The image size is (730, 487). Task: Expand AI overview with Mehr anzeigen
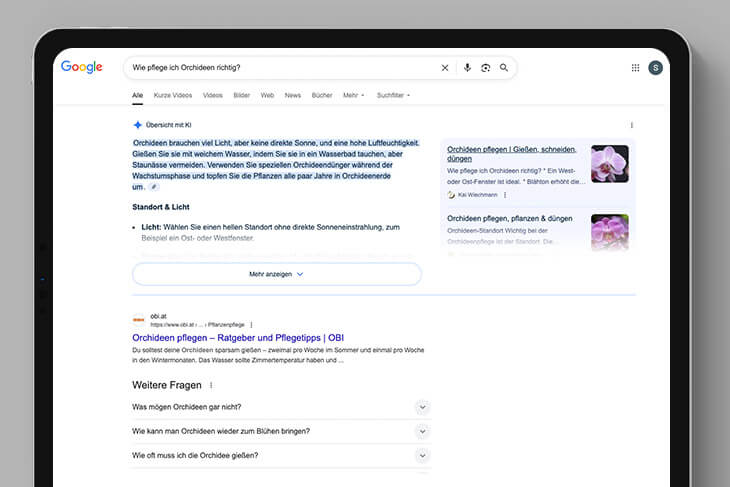point(277,274)
